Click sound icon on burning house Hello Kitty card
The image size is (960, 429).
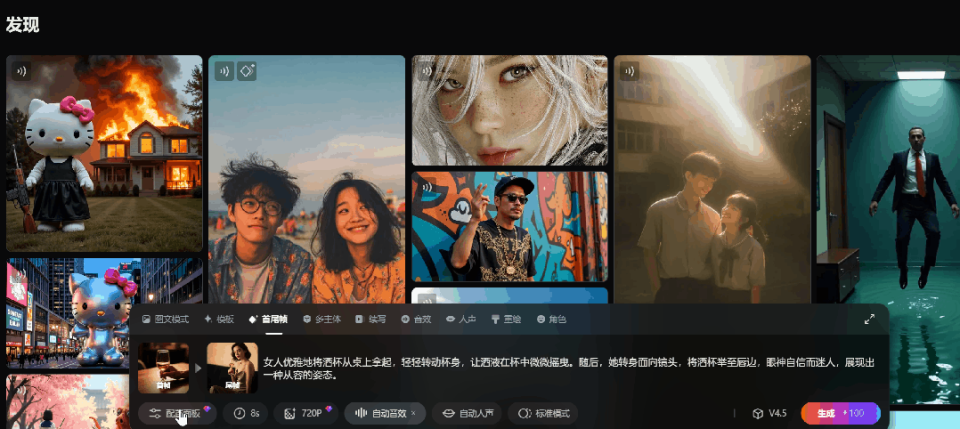click(21, 71)
